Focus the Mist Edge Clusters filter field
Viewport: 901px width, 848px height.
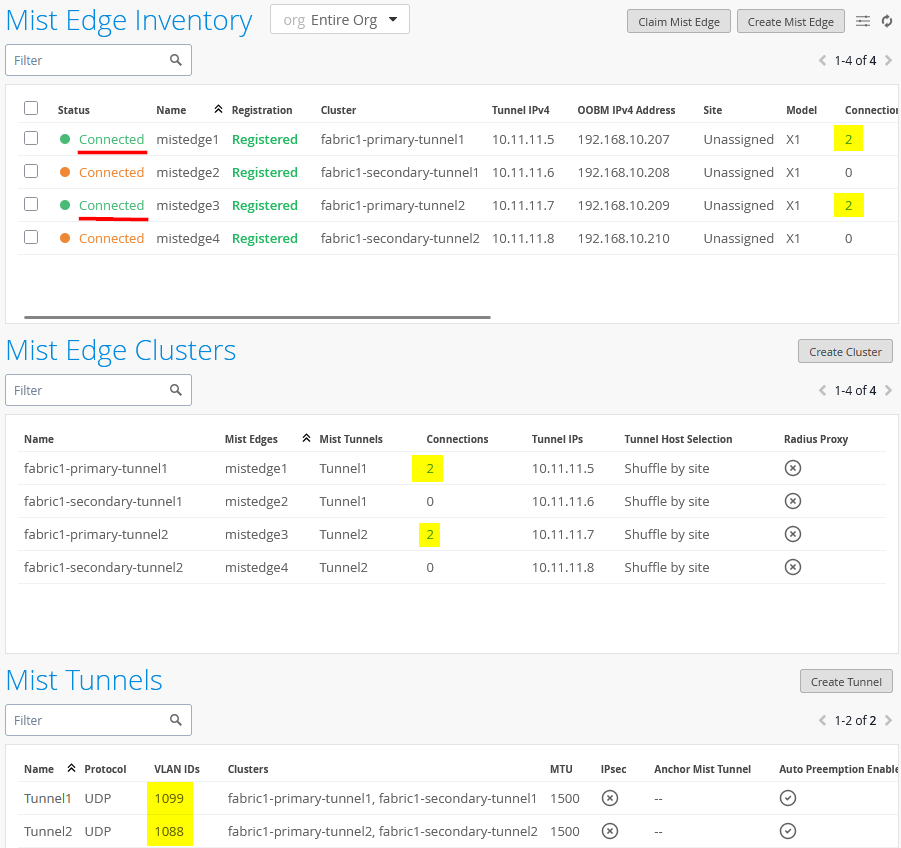pos(98,391)
